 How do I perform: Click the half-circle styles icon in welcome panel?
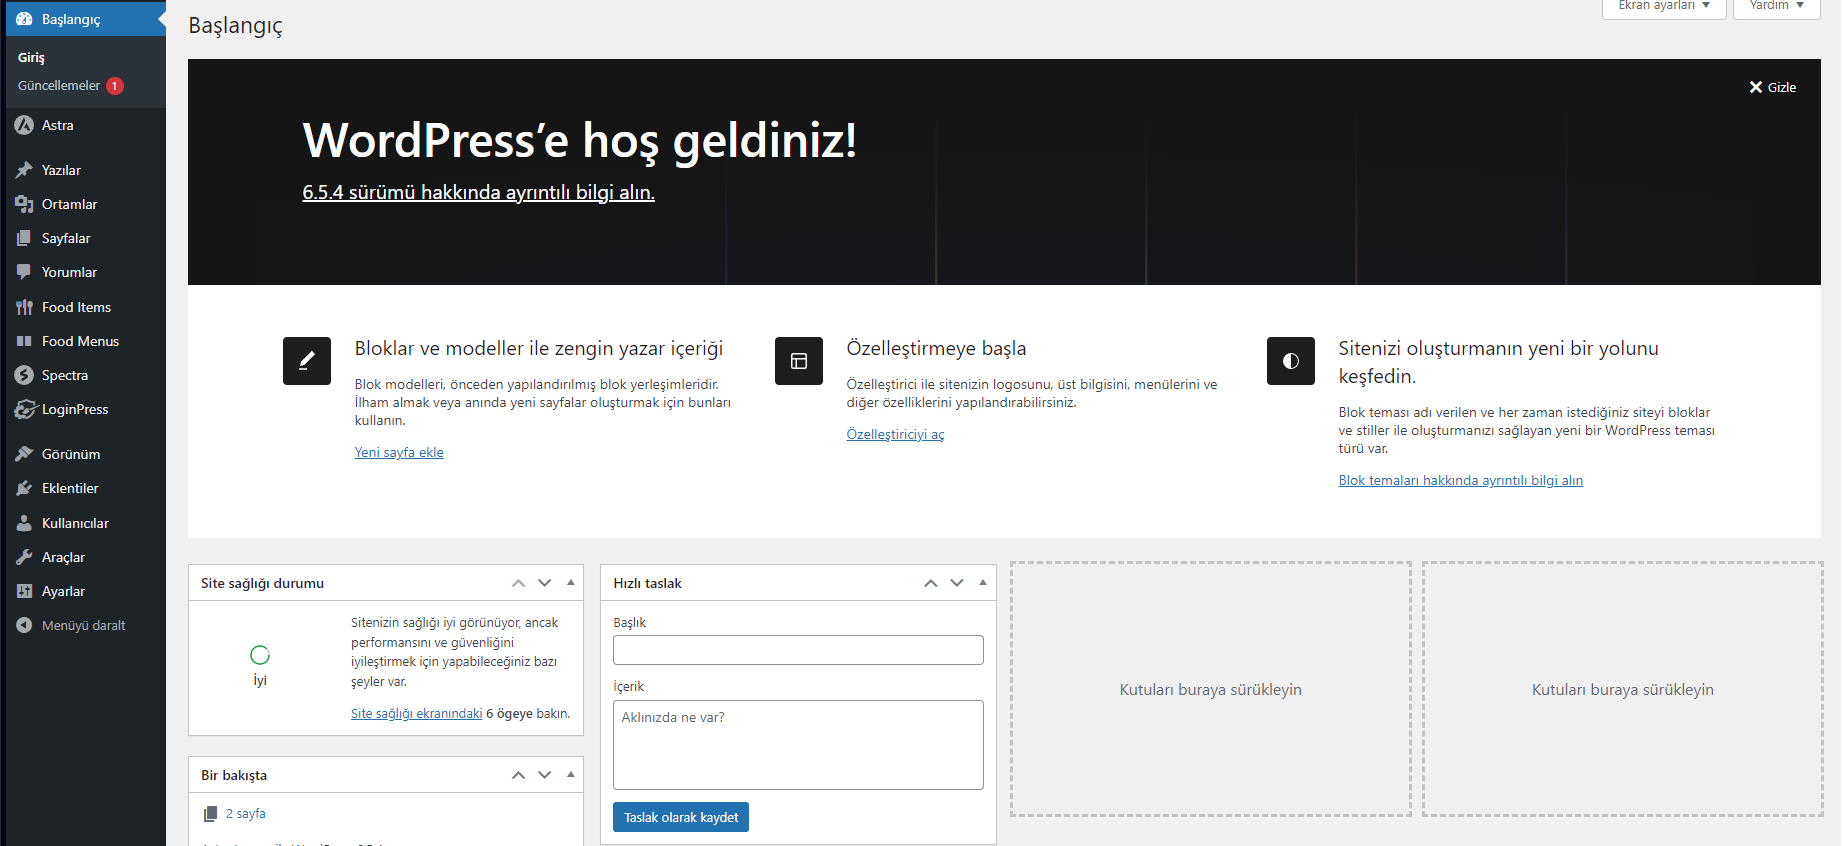[x=1291, y=361]
